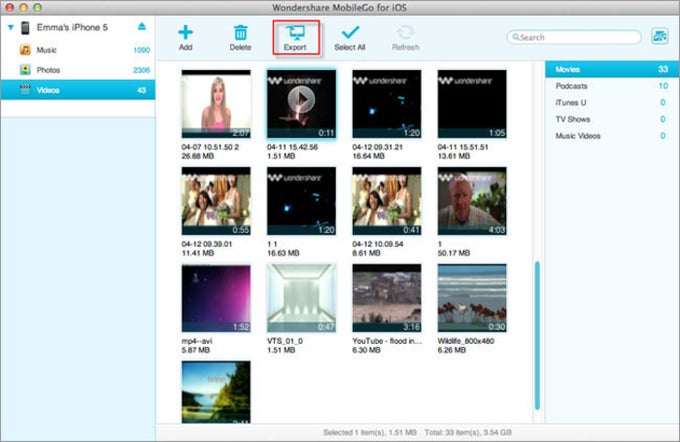
Task: Click the '13.61 MB' size text
Action: pos(454,156)
